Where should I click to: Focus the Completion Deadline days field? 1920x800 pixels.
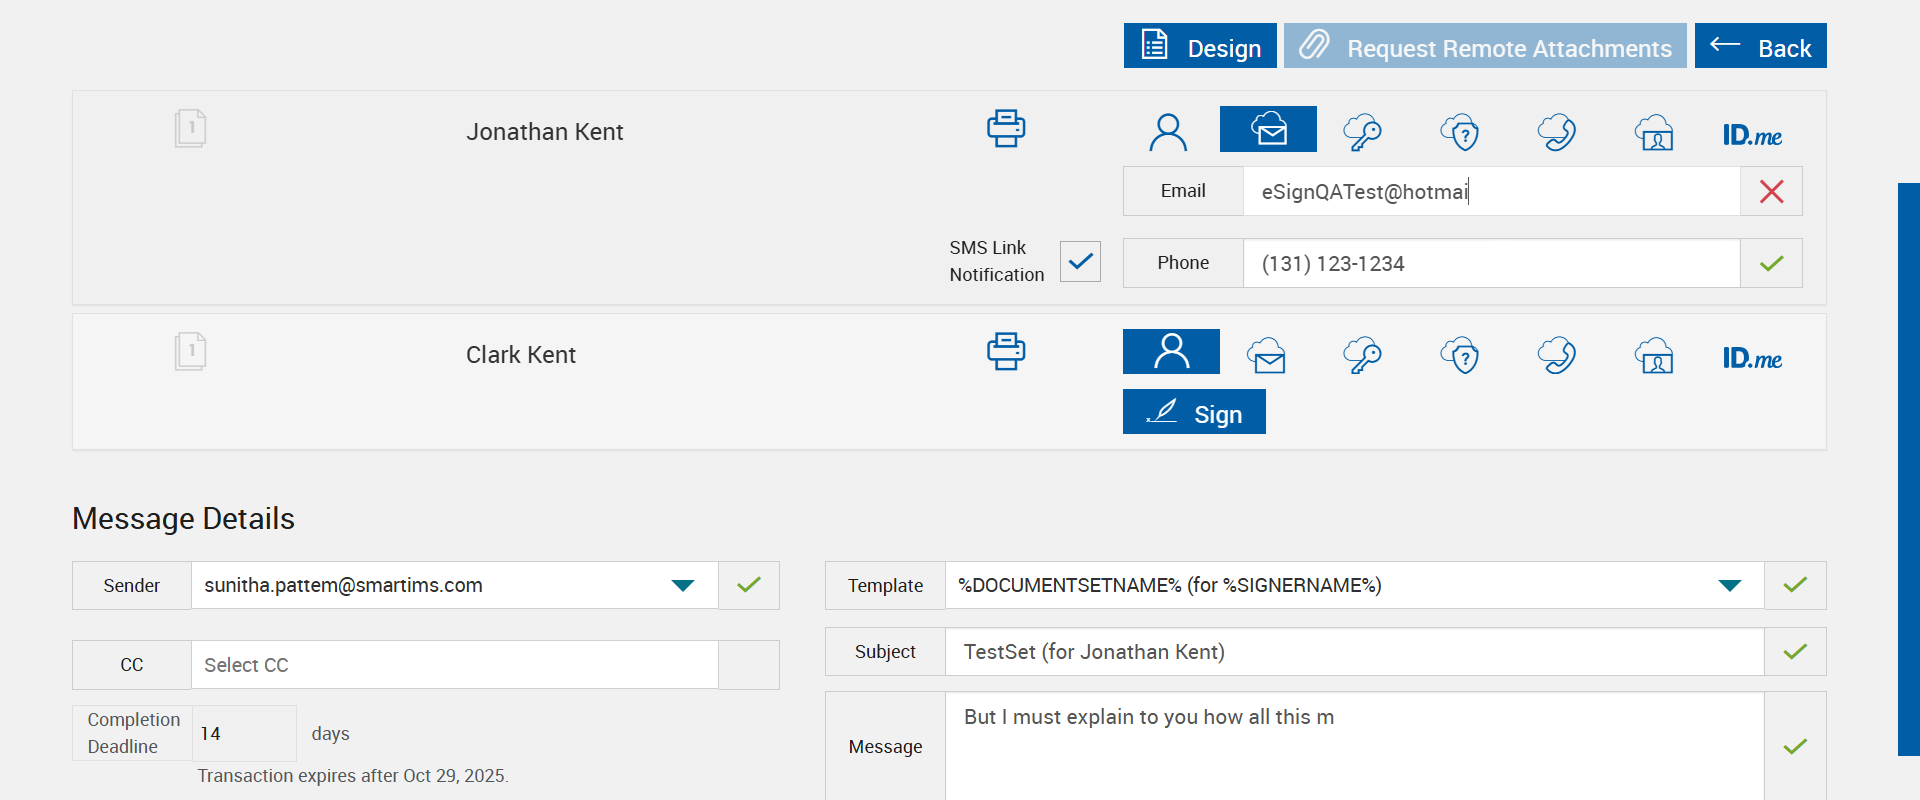click(x=243, y=733)
